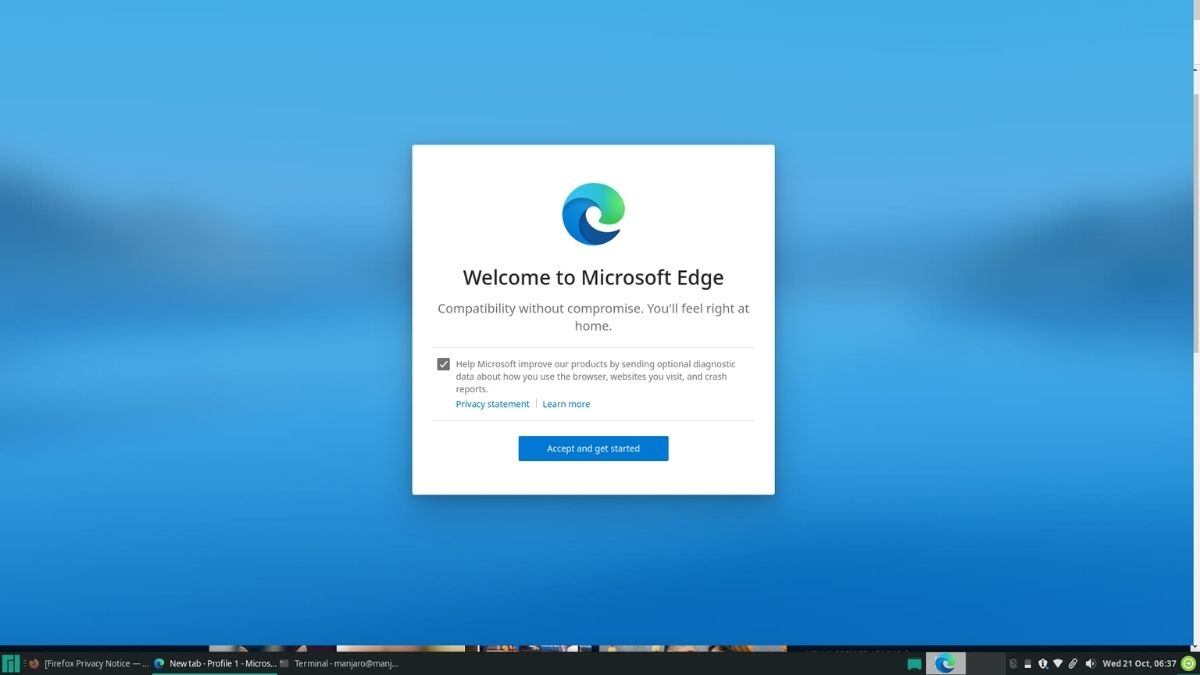Image resolution: width=1200 pixels, height=675 pixels.
Task: Click the Accept and get started button
Action: coord(593,448)
